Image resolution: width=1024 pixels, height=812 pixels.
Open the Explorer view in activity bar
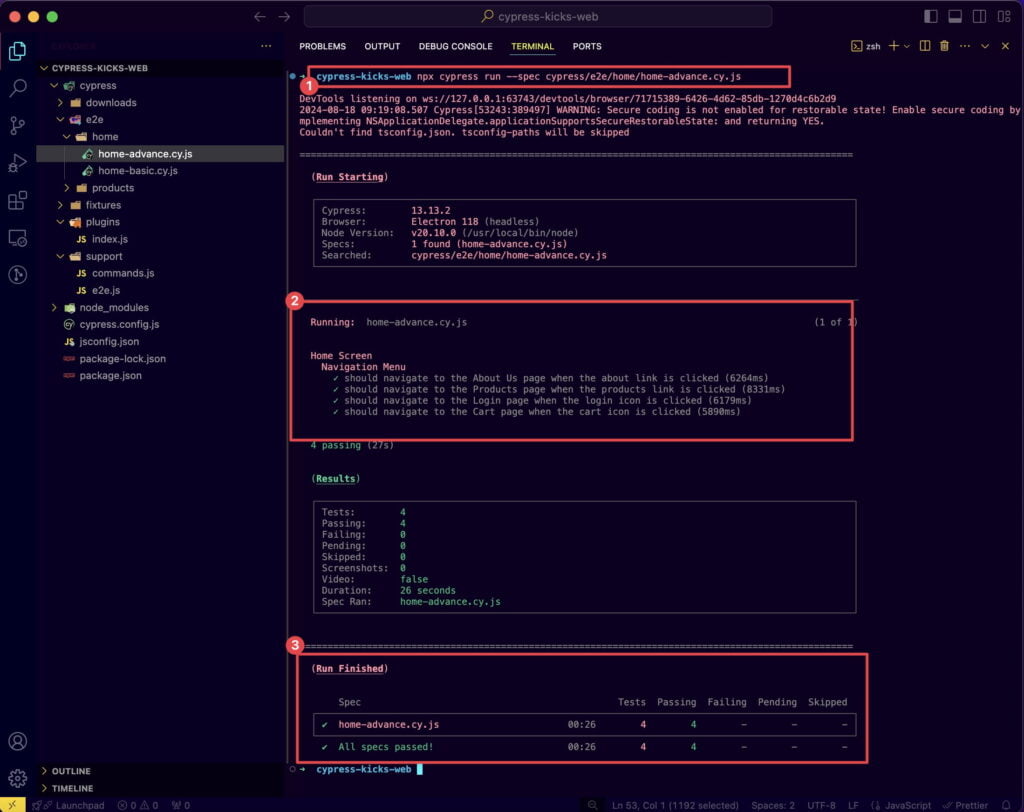tap(18, 51)
